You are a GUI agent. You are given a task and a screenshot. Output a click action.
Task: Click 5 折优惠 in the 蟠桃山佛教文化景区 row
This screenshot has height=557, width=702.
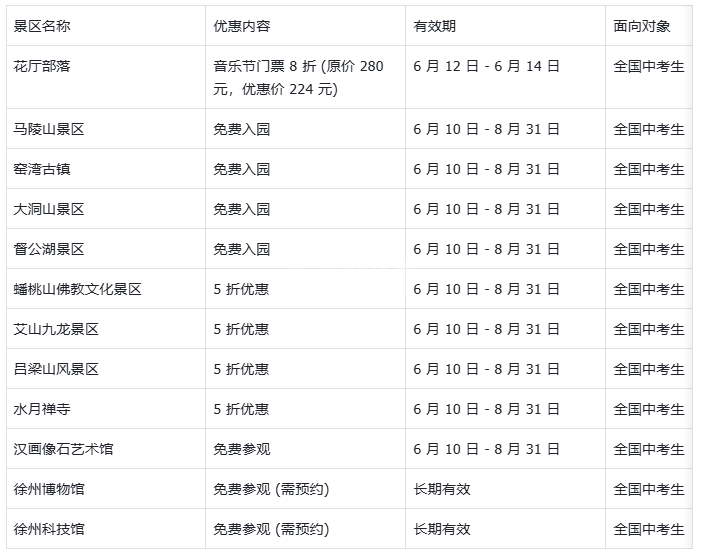(x=241, y=289)
